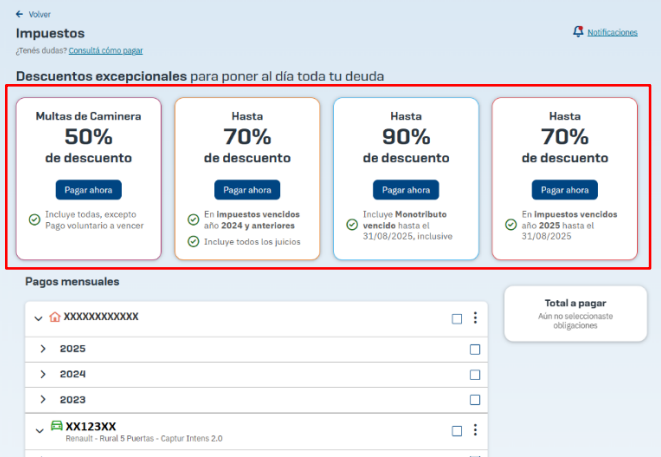661x457 pixels.
Task: Click the Notificaciones bell icon
Action: coord(578,32)
